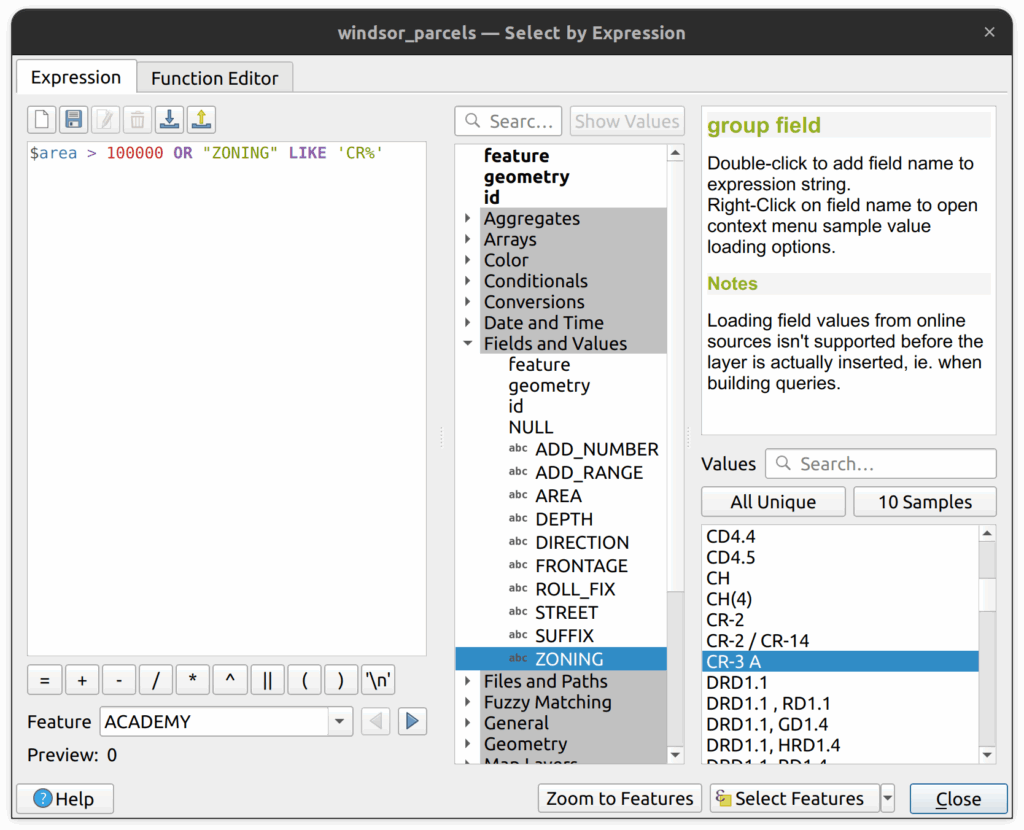Insert the newline '\n' operator

tap(378, 680)
